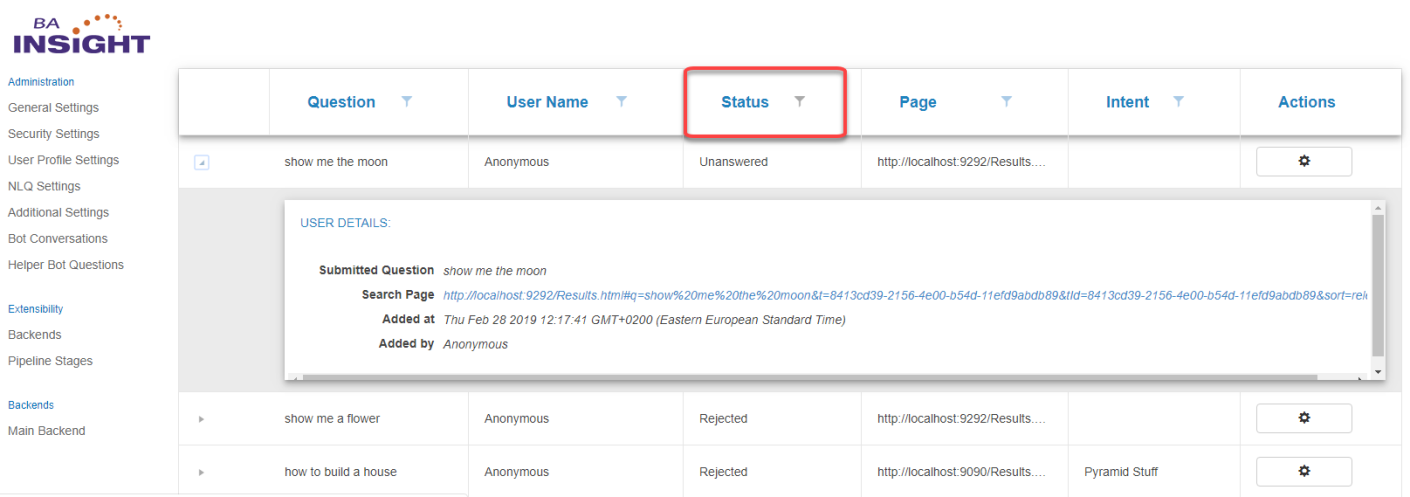The image size is (1410, 497).
Task: Click the user details vertical scrollbar
Action: point(1378,285)
